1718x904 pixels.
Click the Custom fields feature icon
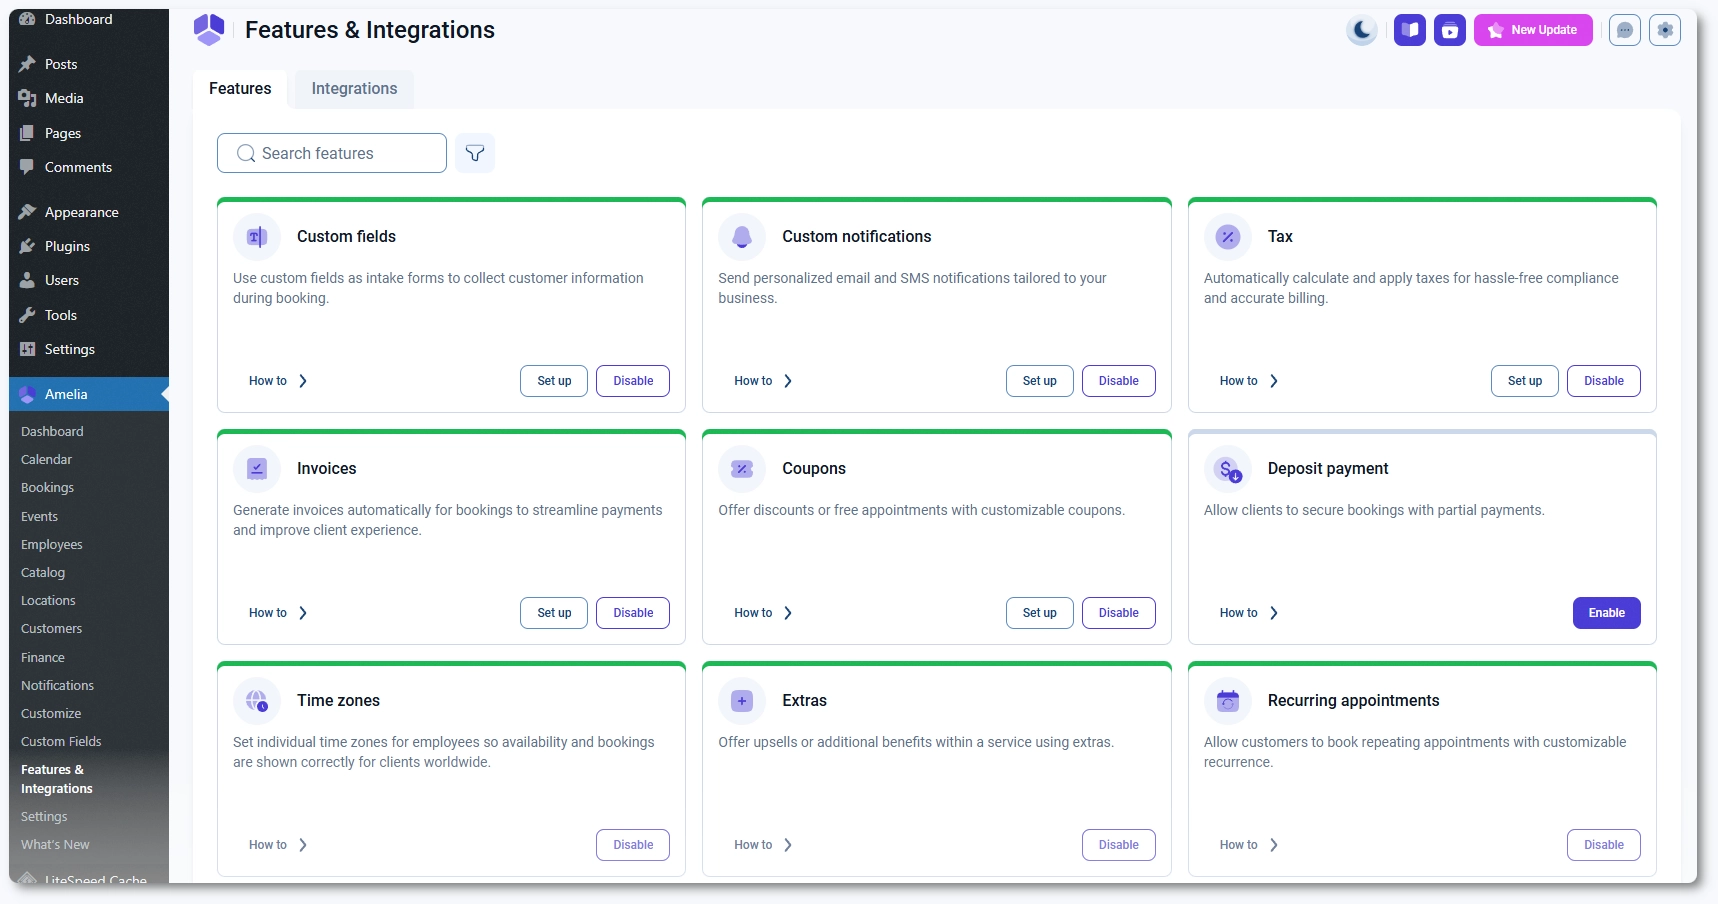click(257, 237)
